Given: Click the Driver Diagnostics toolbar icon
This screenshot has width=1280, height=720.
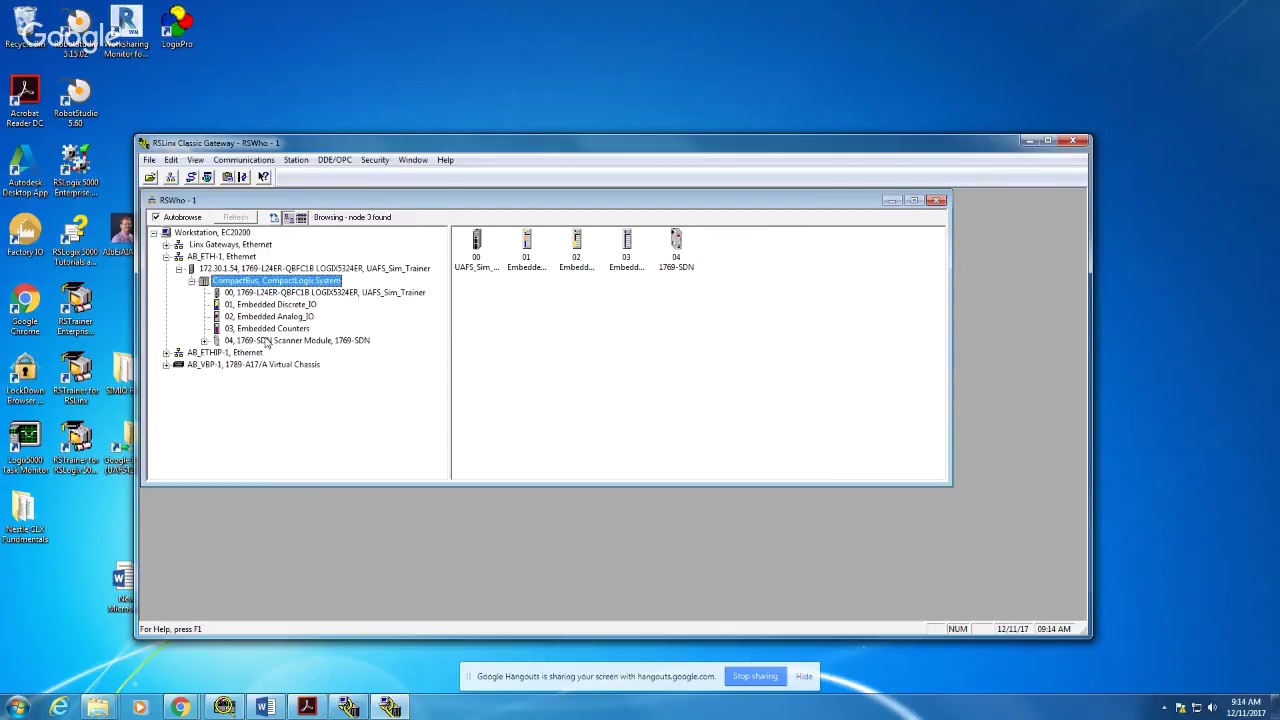Looking at the screenshot, I should 207,177.
